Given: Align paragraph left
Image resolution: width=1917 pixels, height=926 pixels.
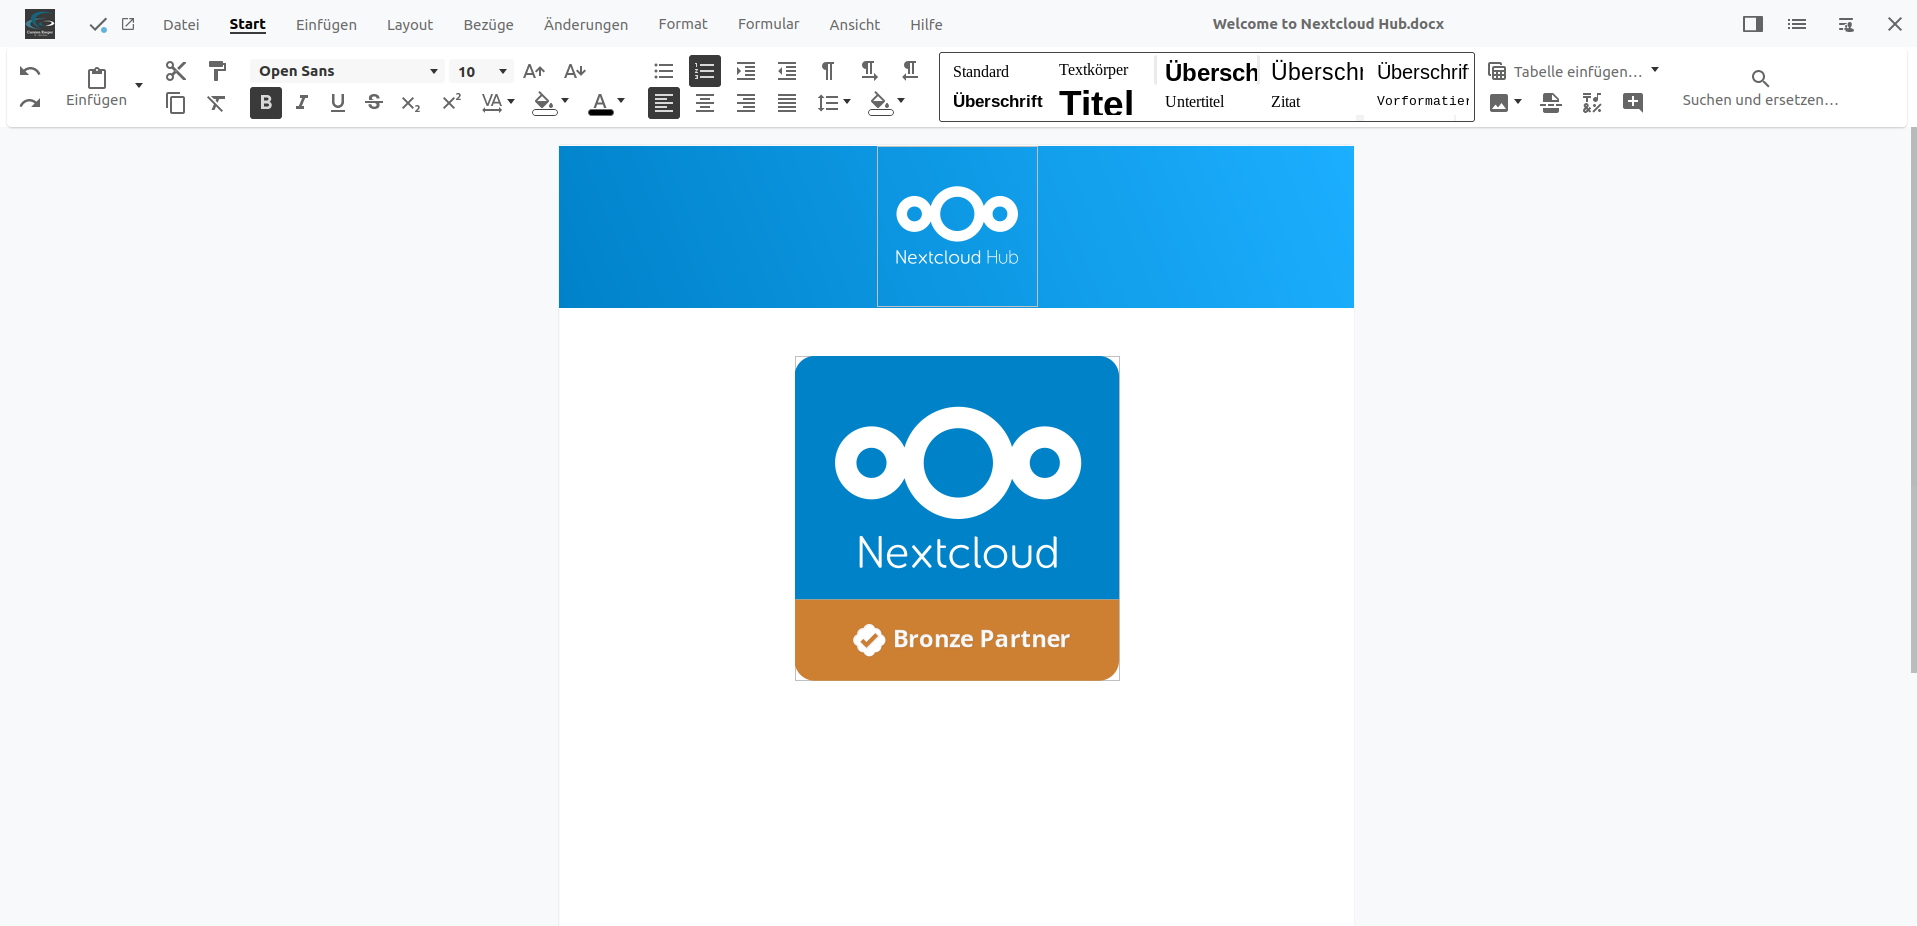Looking at the screenshot, I should [x=664, y=103].
